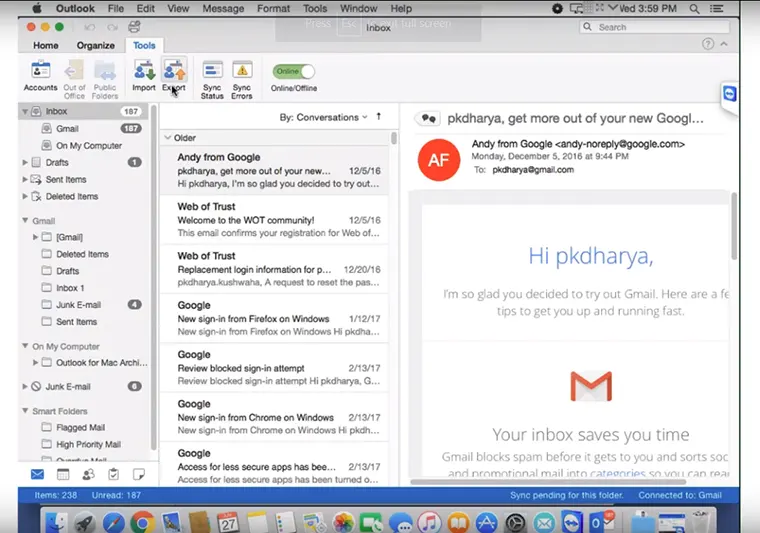This screenshot has height=533, width=760.
Task: Expand Outlook for Mac Archive folder
Action: (35, 362)
